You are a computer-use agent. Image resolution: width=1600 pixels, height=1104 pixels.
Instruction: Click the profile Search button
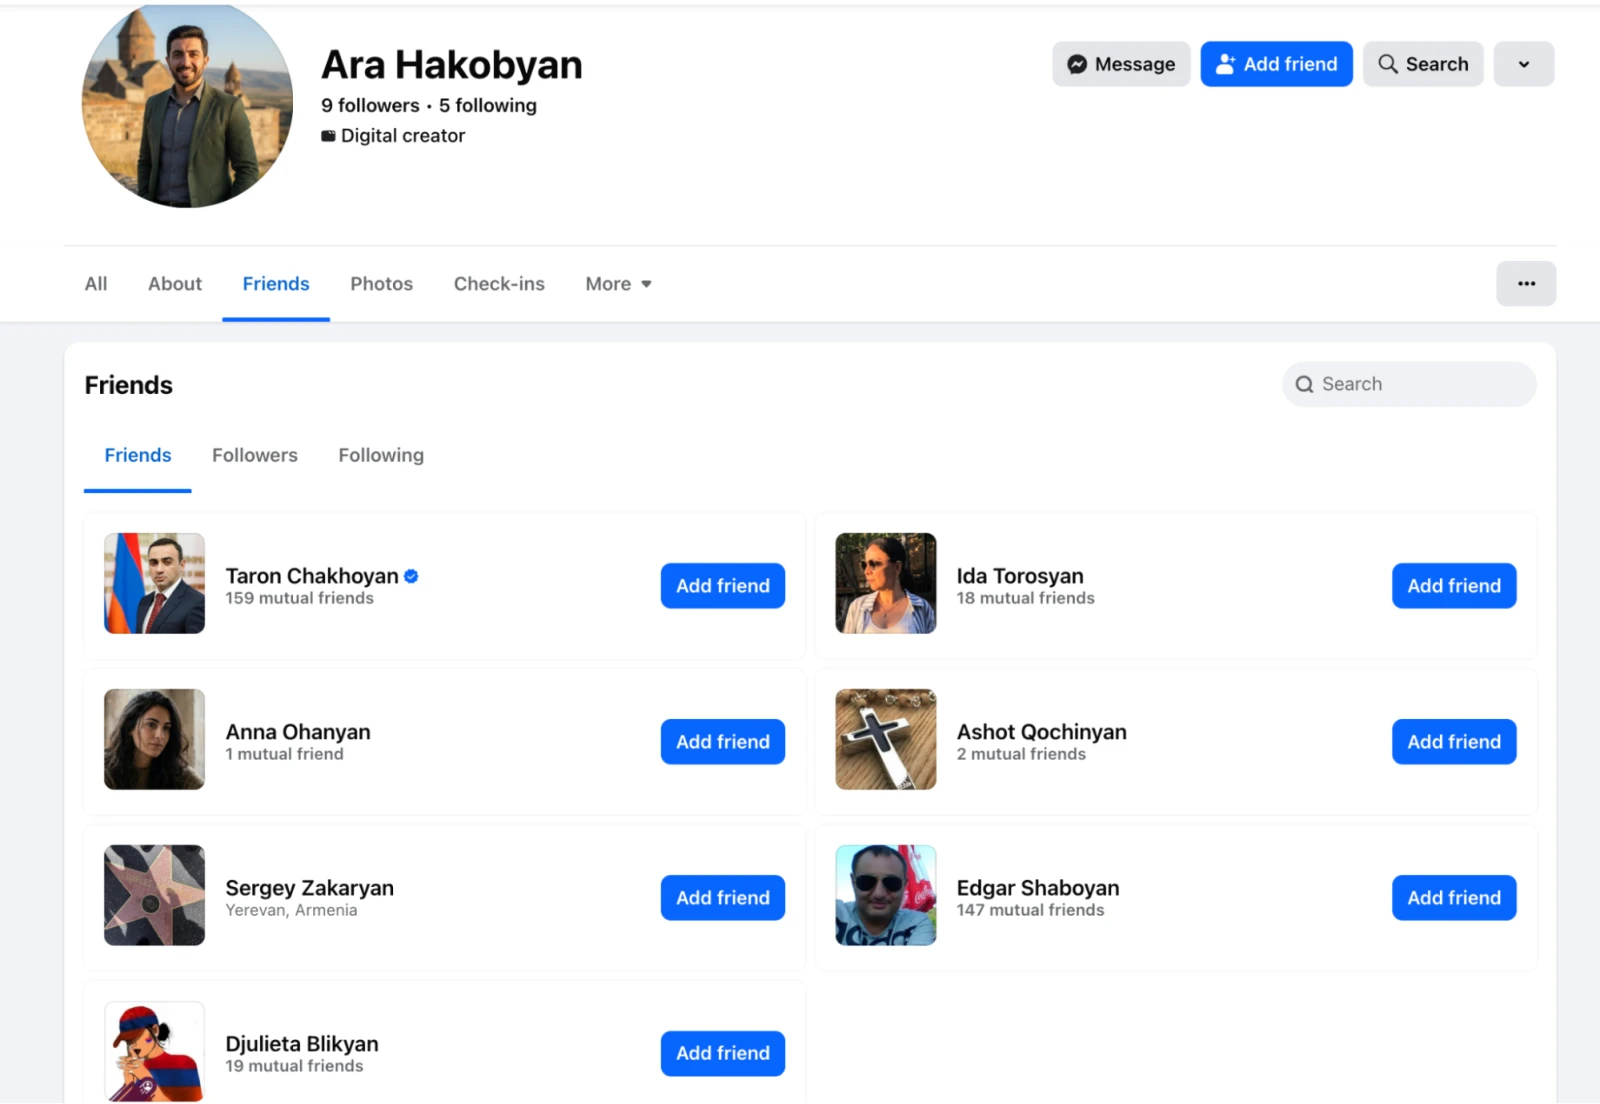[1423, 64]
